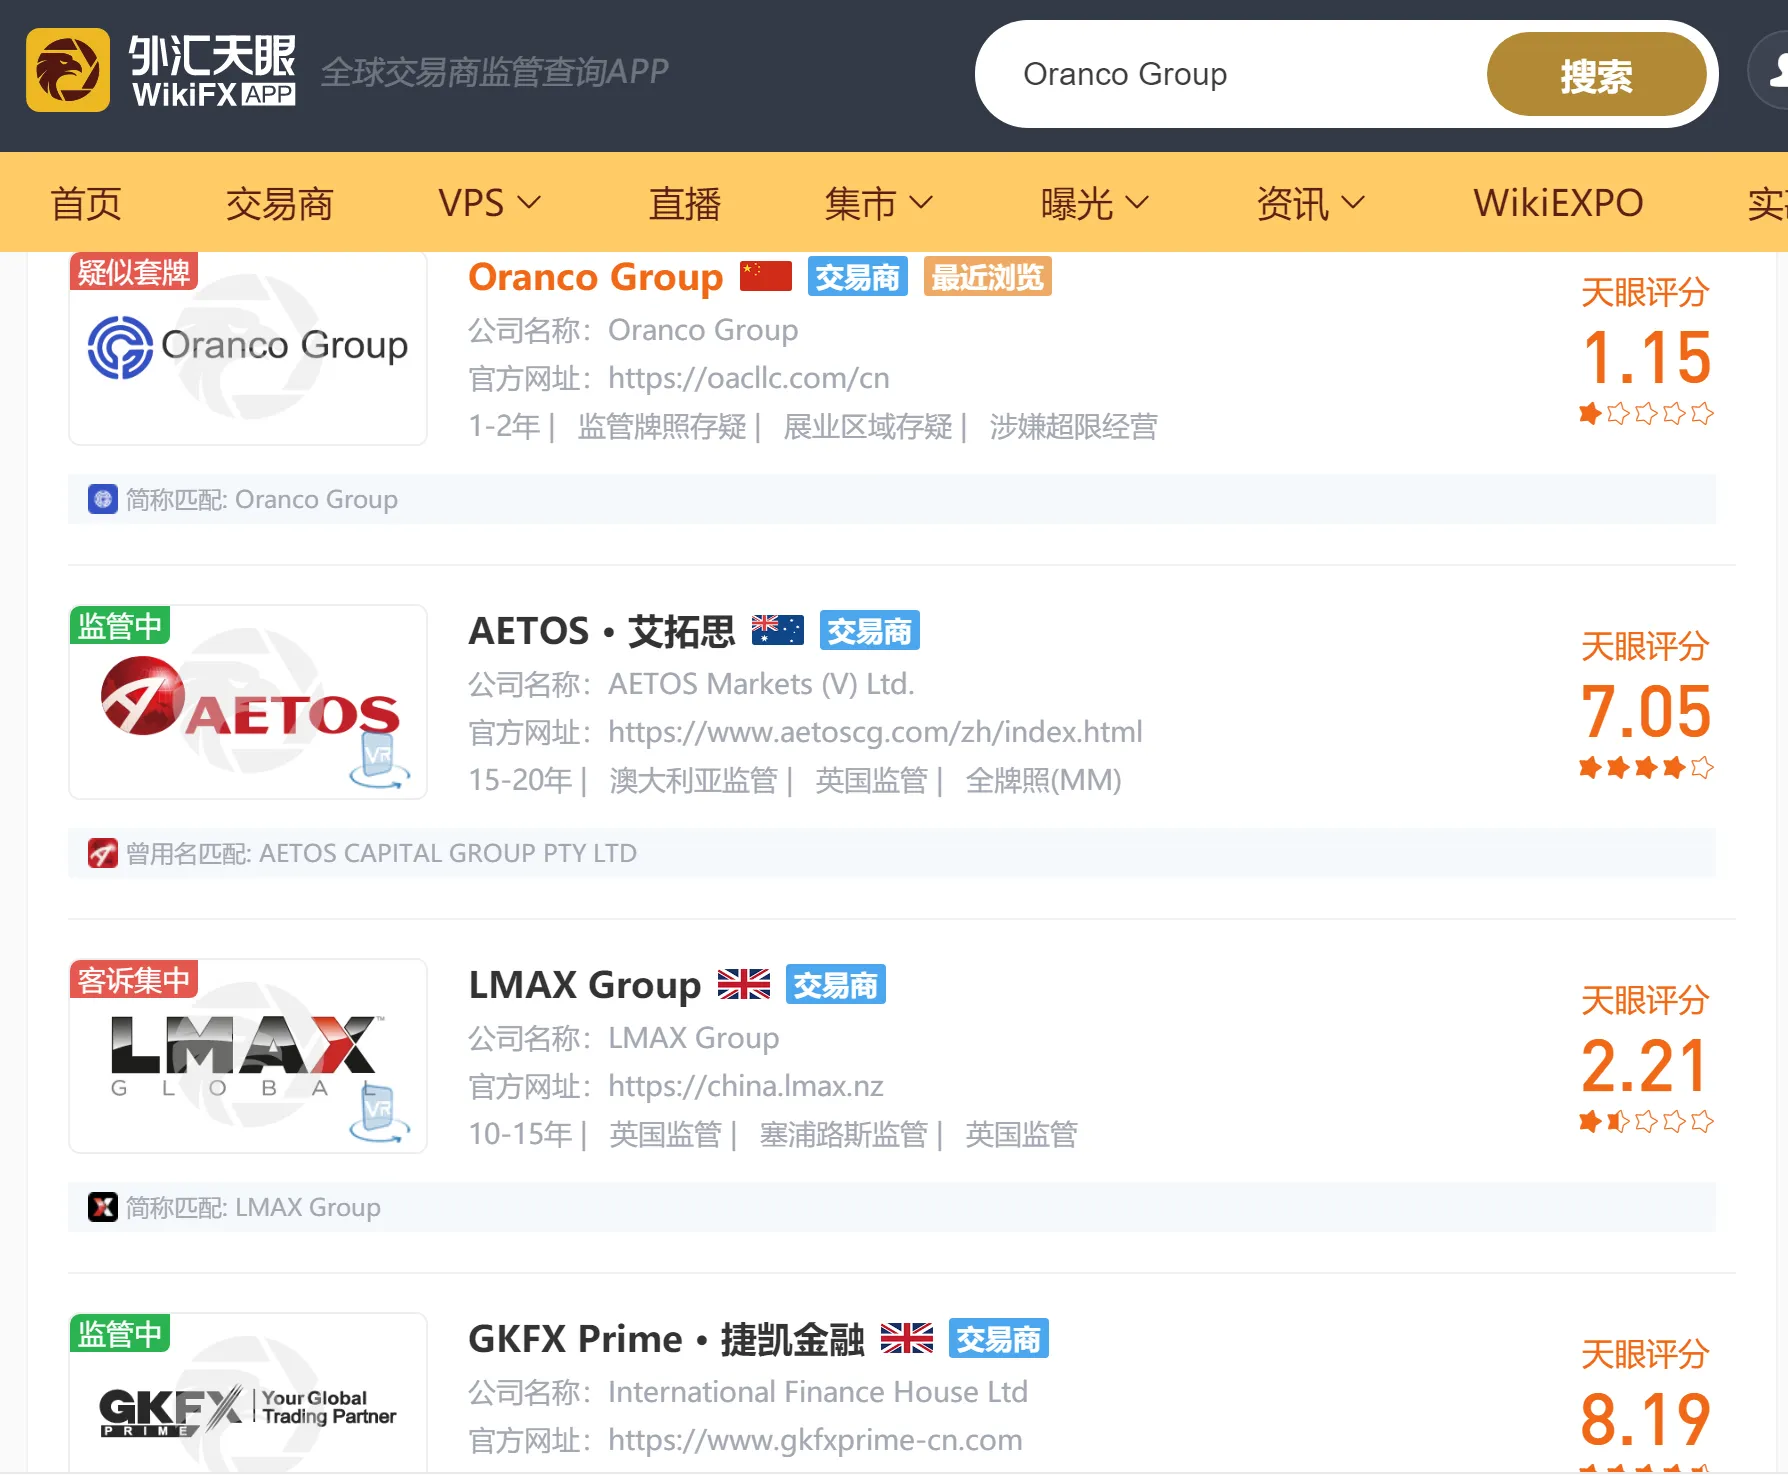Click the 曾用名匹配: AETOS CAPITAL GROUP PTY LTD text
The width and height of the screenshot is (1788, 1482).
point(381,853)
